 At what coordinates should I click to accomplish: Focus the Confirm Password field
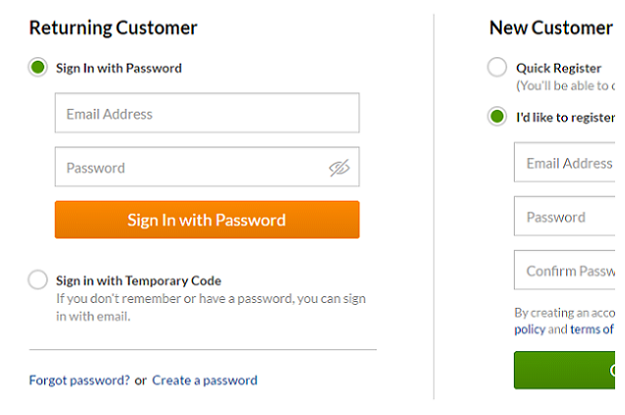(x=564, y=270)
